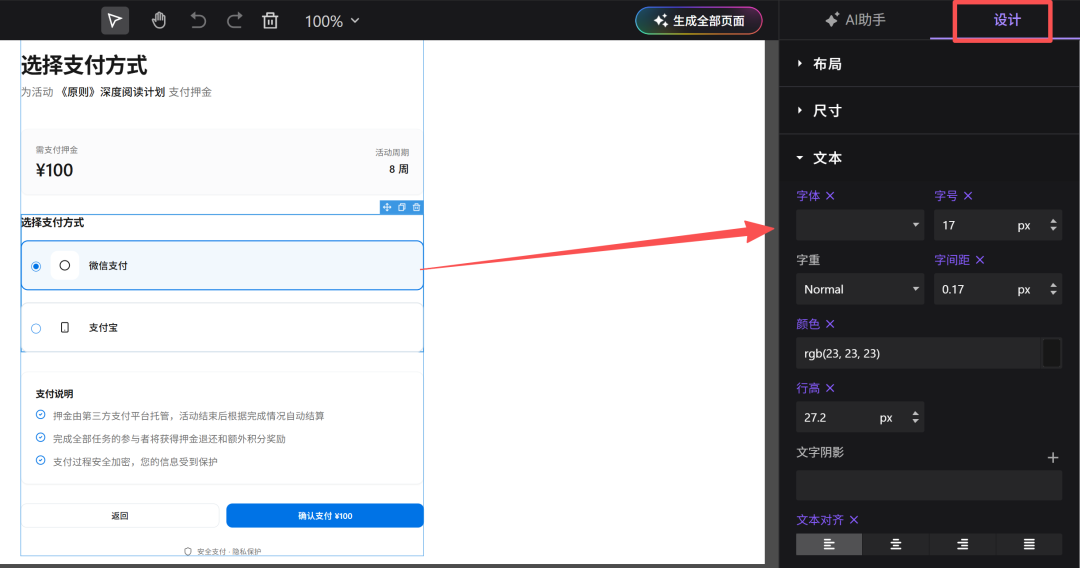Select the 微信支付 radio button
The height and width of the screenshot is (568, 1080).
(x=36, y=266)
